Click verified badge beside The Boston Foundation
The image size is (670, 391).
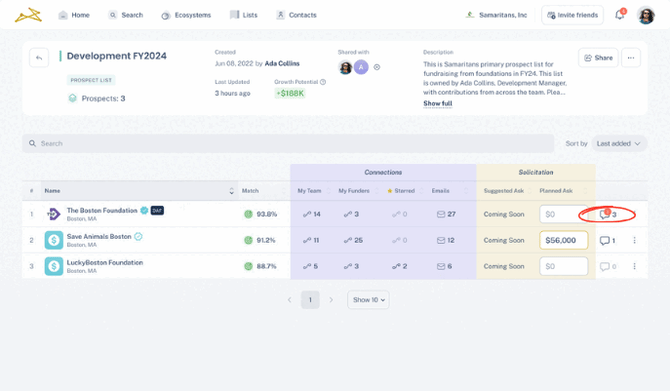(x=144, y=210)
